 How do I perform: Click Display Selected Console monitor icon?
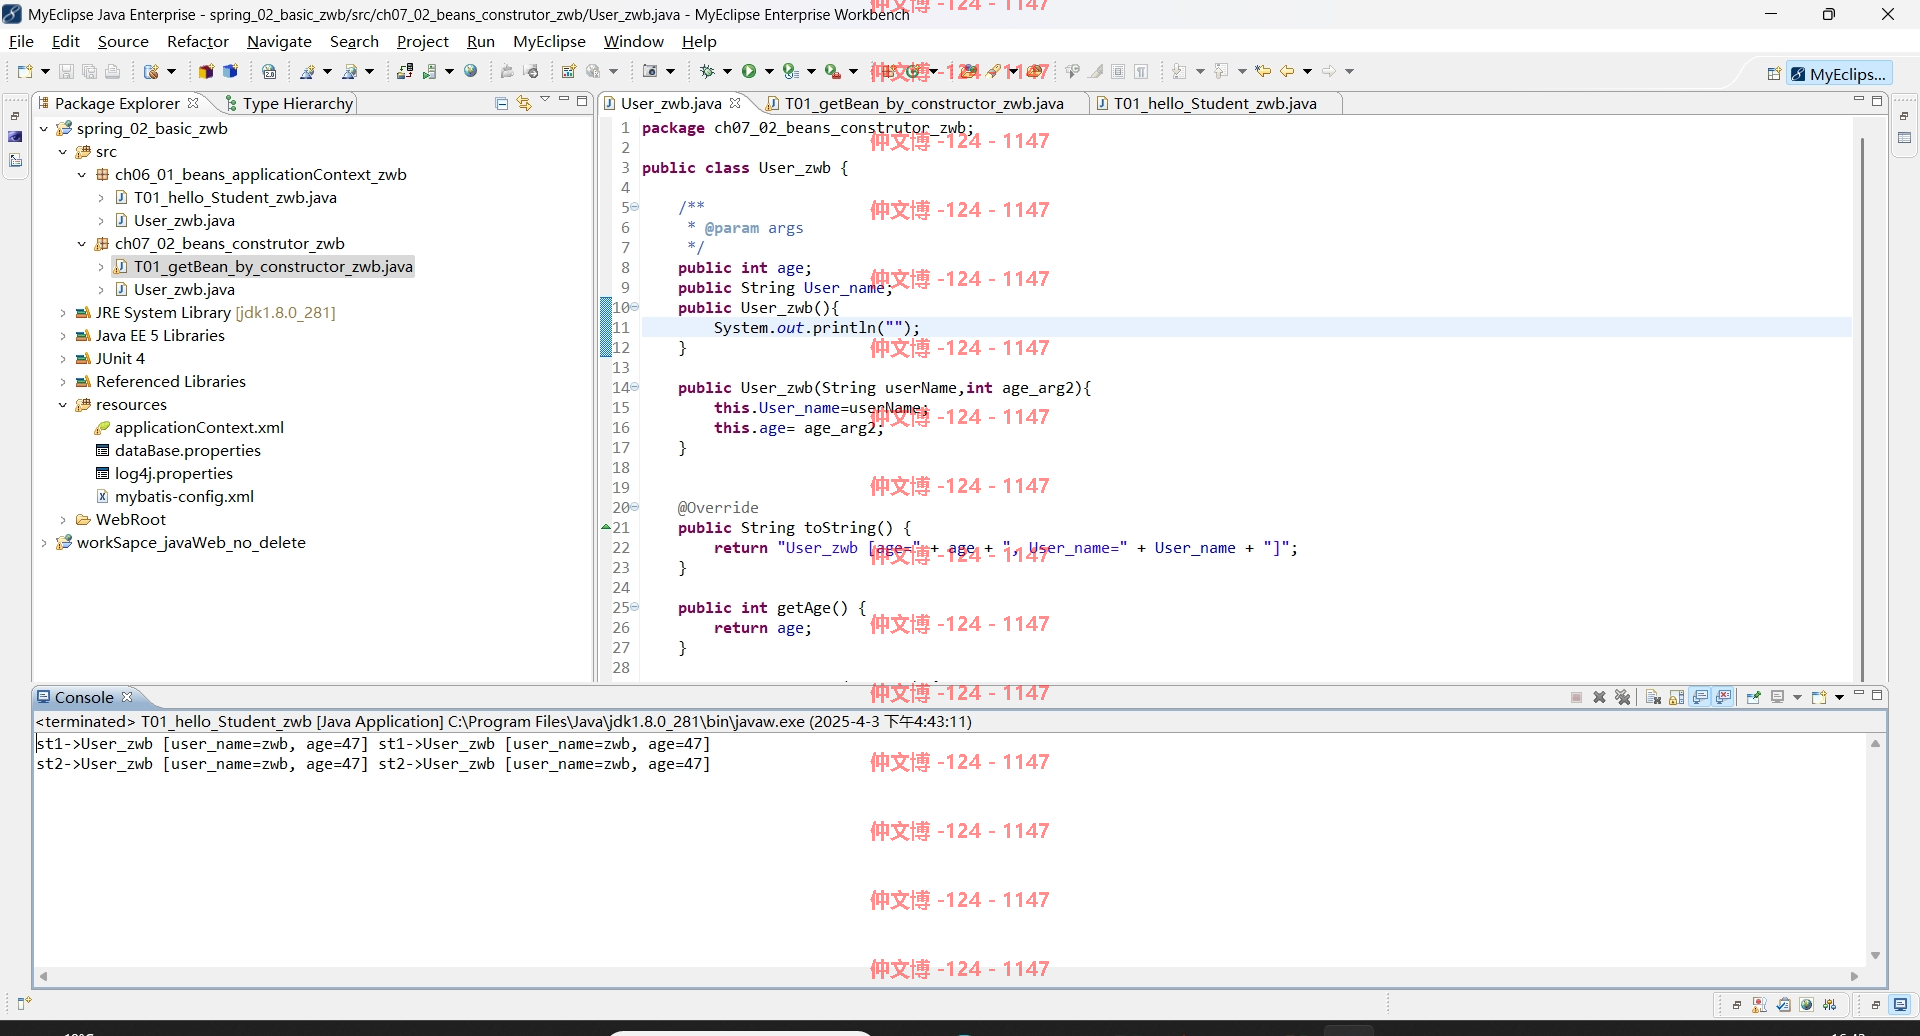1778,697
